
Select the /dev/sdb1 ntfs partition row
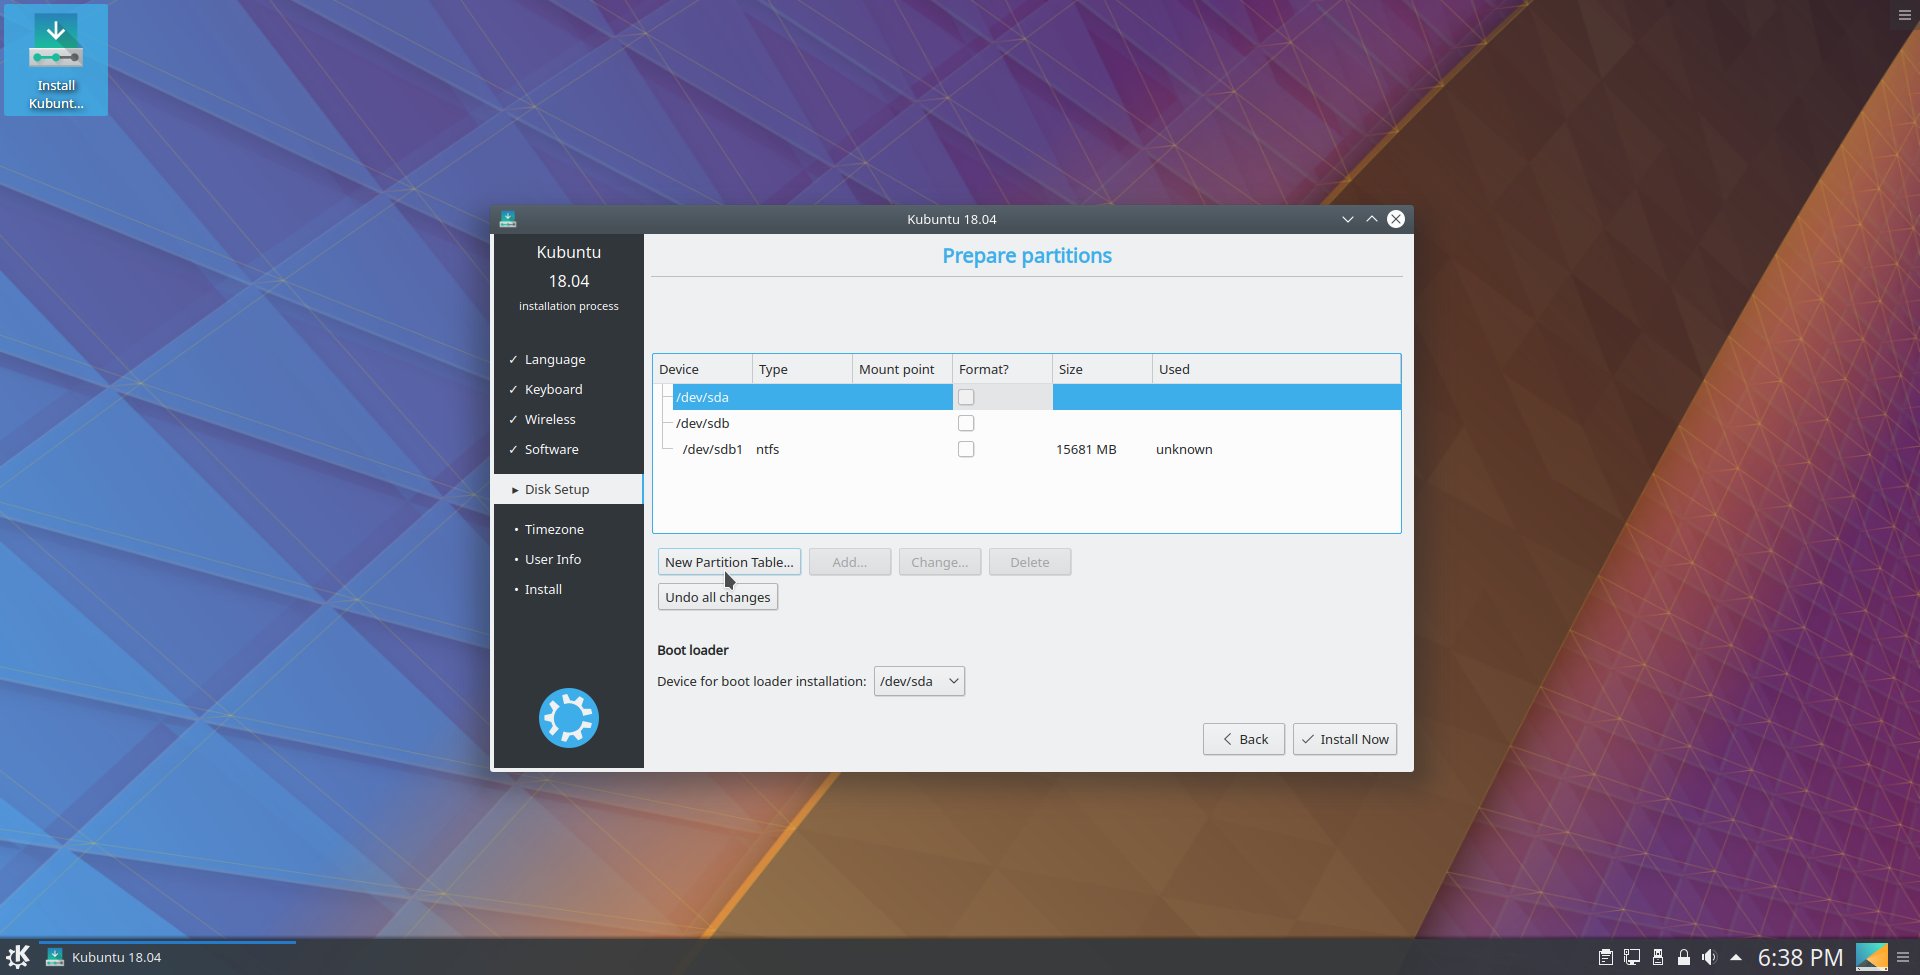[x=1026, y=449]
